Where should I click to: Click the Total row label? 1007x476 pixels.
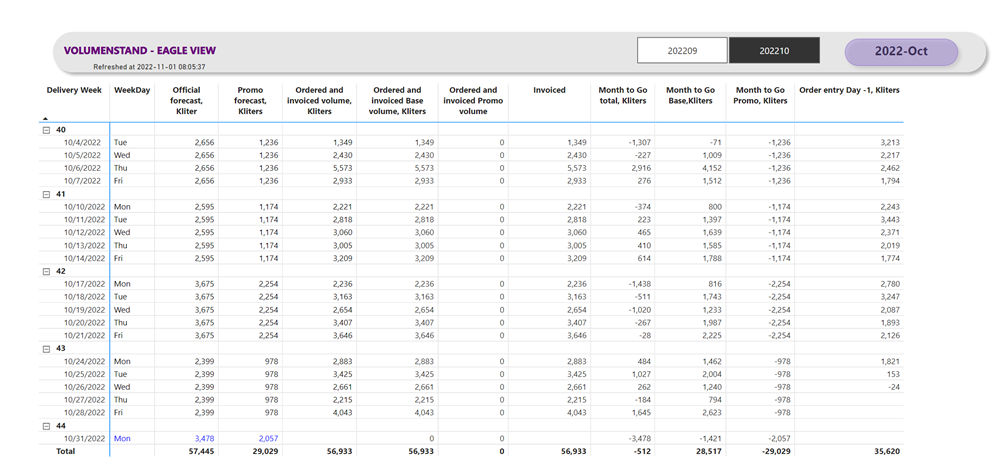[x=64, y=452]
